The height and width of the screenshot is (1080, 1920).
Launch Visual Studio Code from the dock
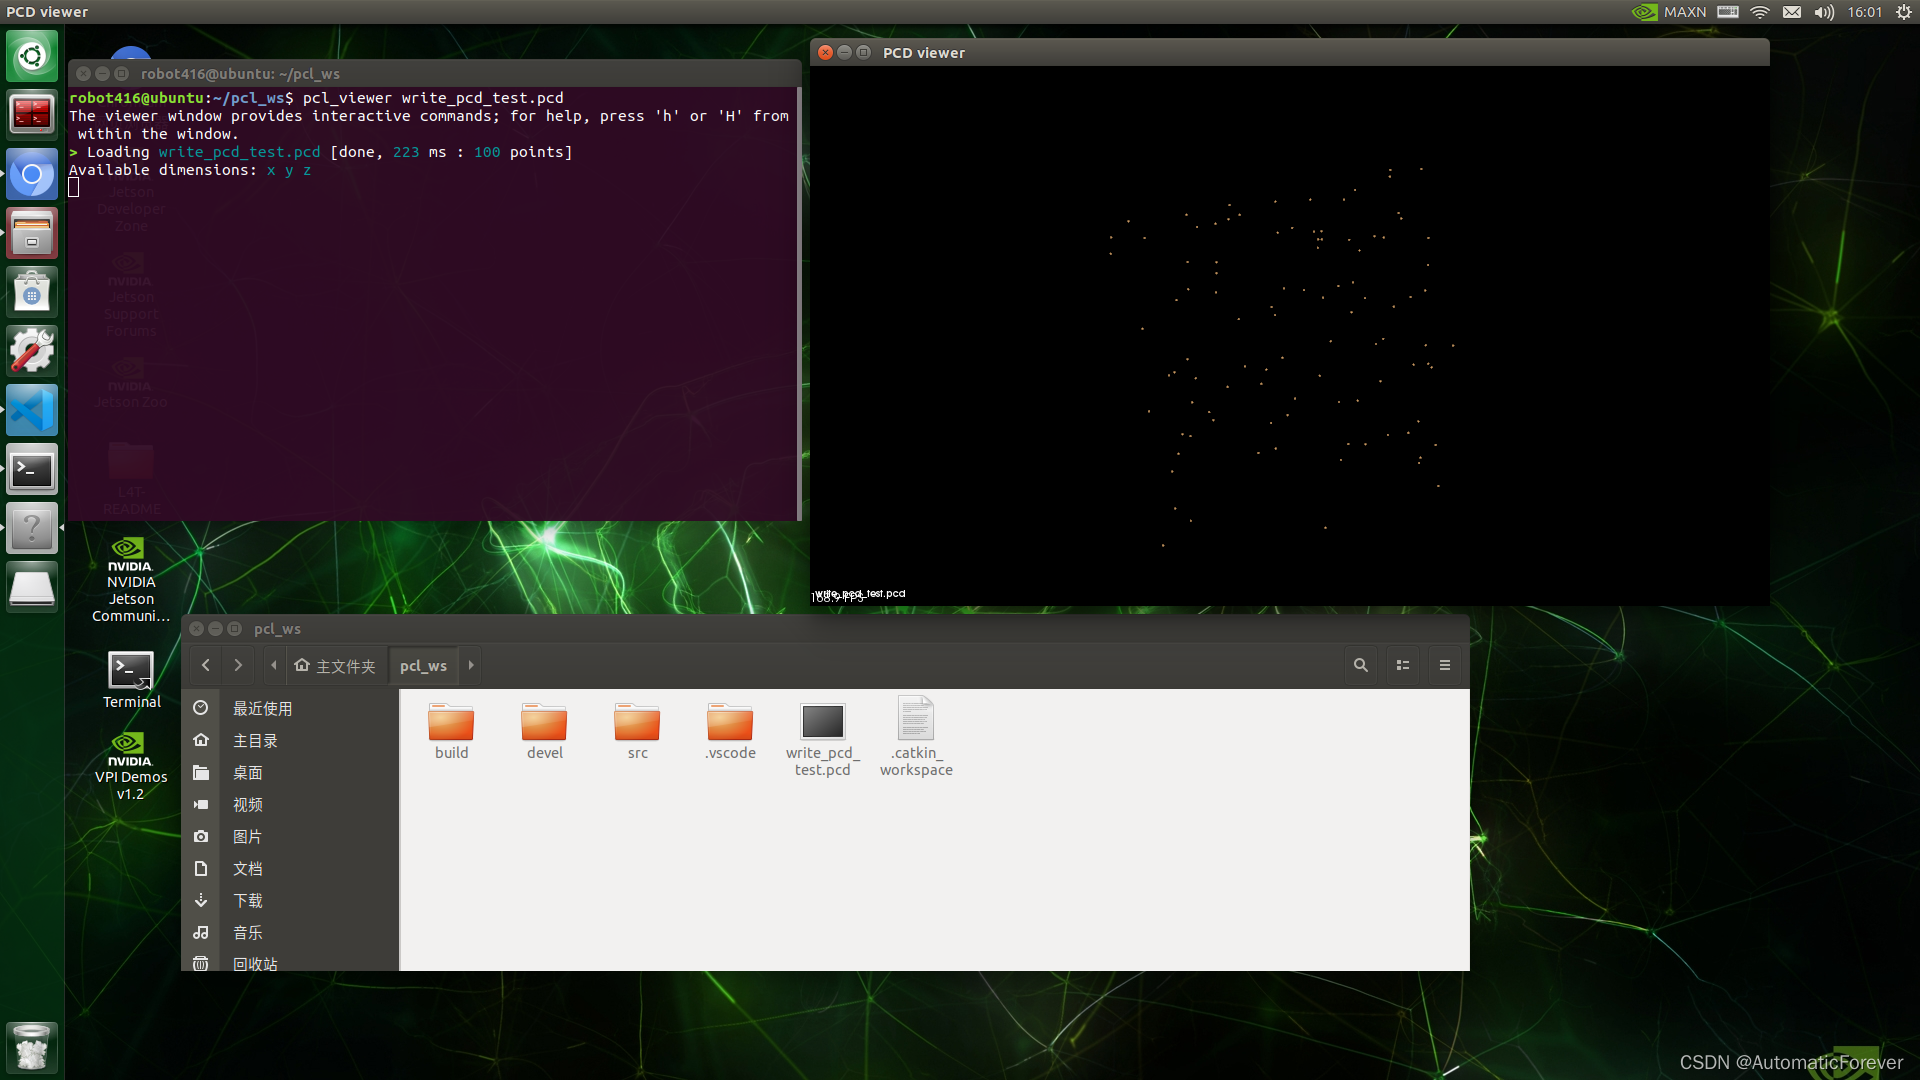(32, 410)
